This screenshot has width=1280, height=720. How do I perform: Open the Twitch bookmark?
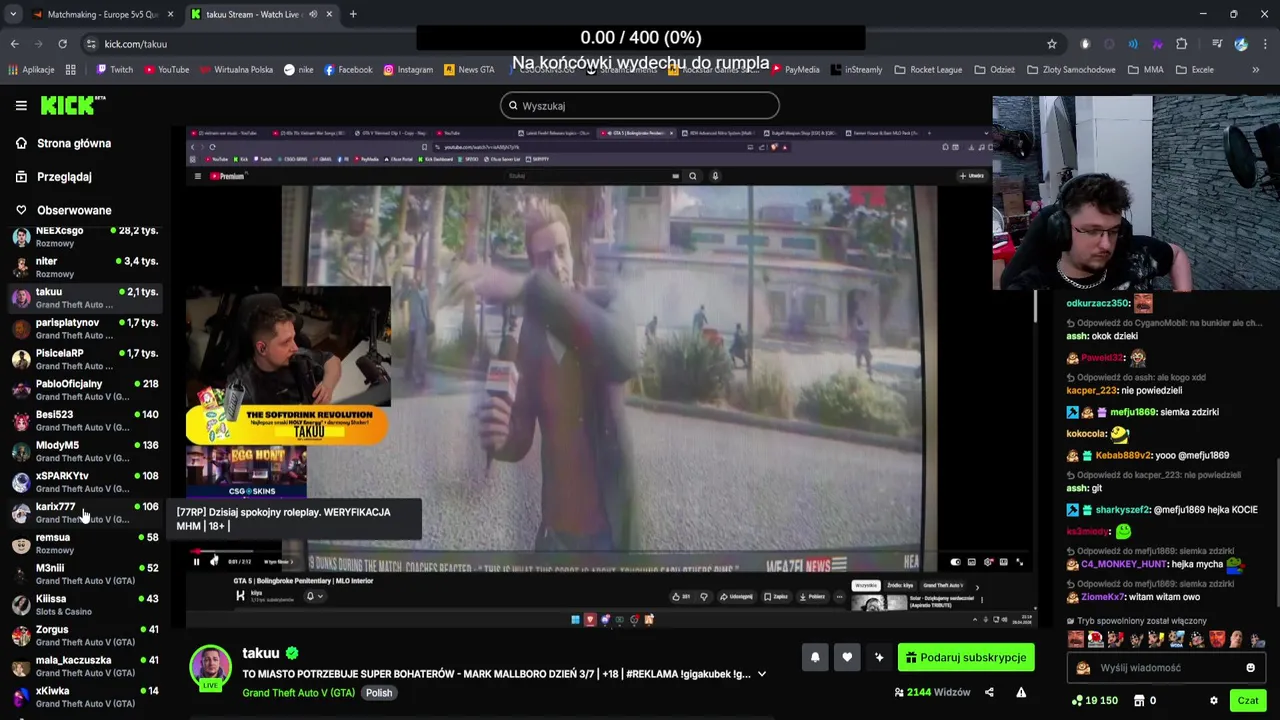pyautogui.click(x=115, y=70)
